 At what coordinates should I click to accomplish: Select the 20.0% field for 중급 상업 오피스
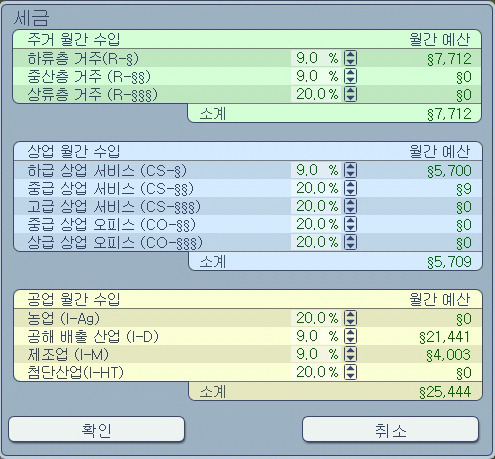317,224
